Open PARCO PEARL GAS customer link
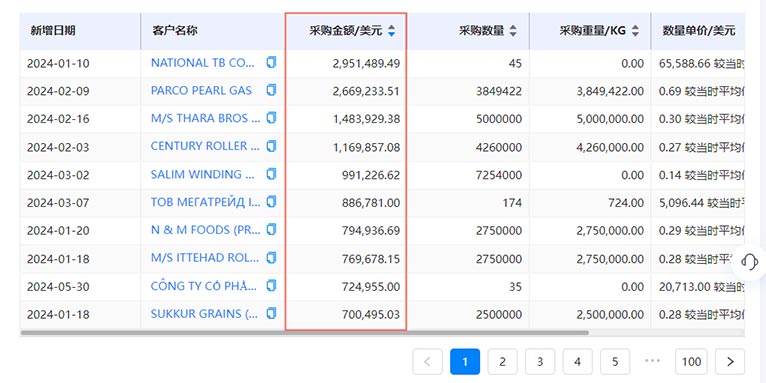 (x=201, y=91)
